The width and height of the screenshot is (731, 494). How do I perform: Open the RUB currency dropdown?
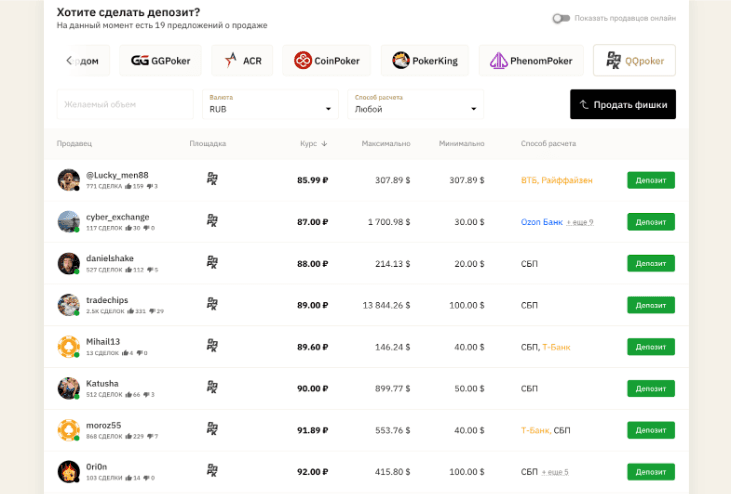270,104
